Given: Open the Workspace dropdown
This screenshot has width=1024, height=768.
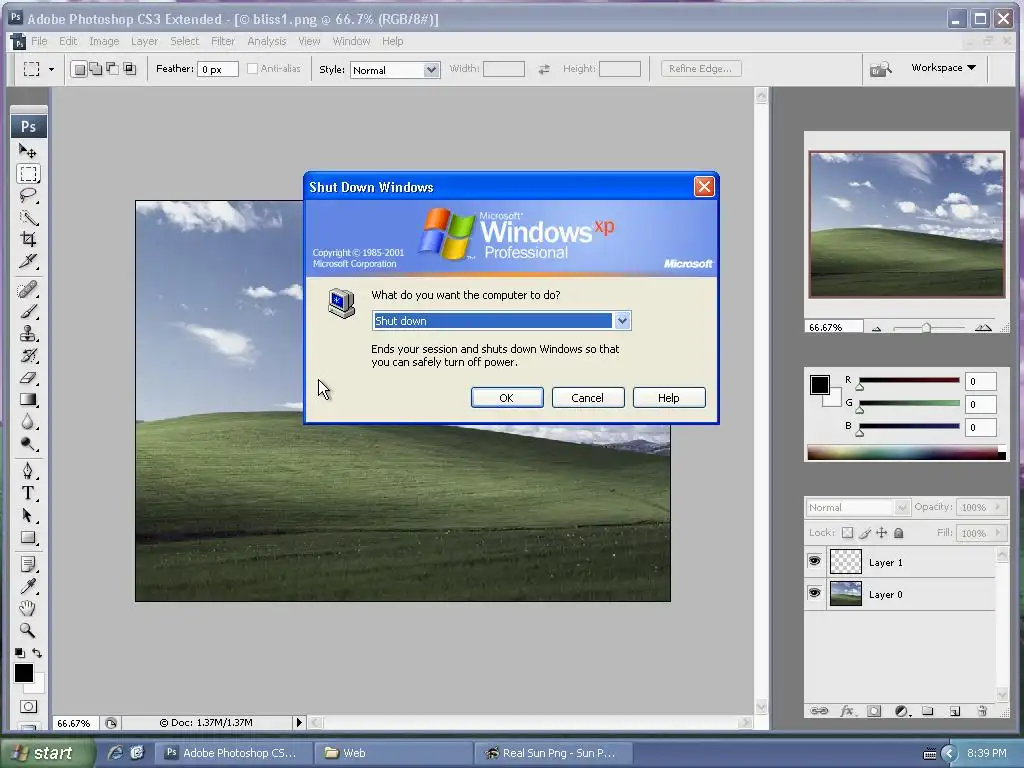Looking at the screenshot, I should [x=943, y=68].
